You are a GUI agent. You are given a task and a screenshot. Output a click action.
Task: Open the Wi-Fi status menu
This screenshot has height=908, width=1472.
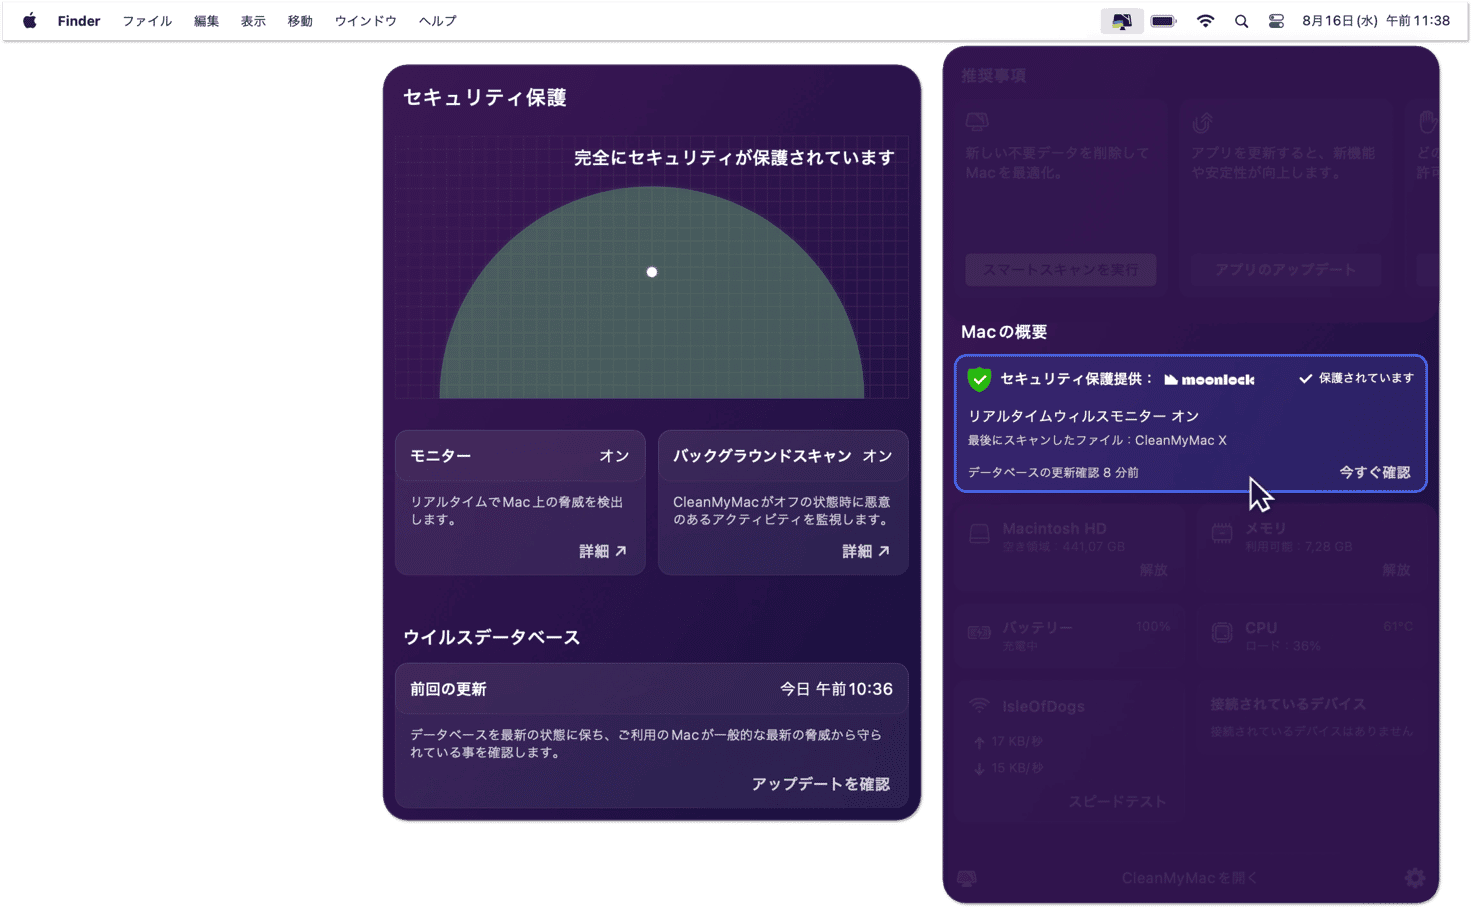(1206, 21)
